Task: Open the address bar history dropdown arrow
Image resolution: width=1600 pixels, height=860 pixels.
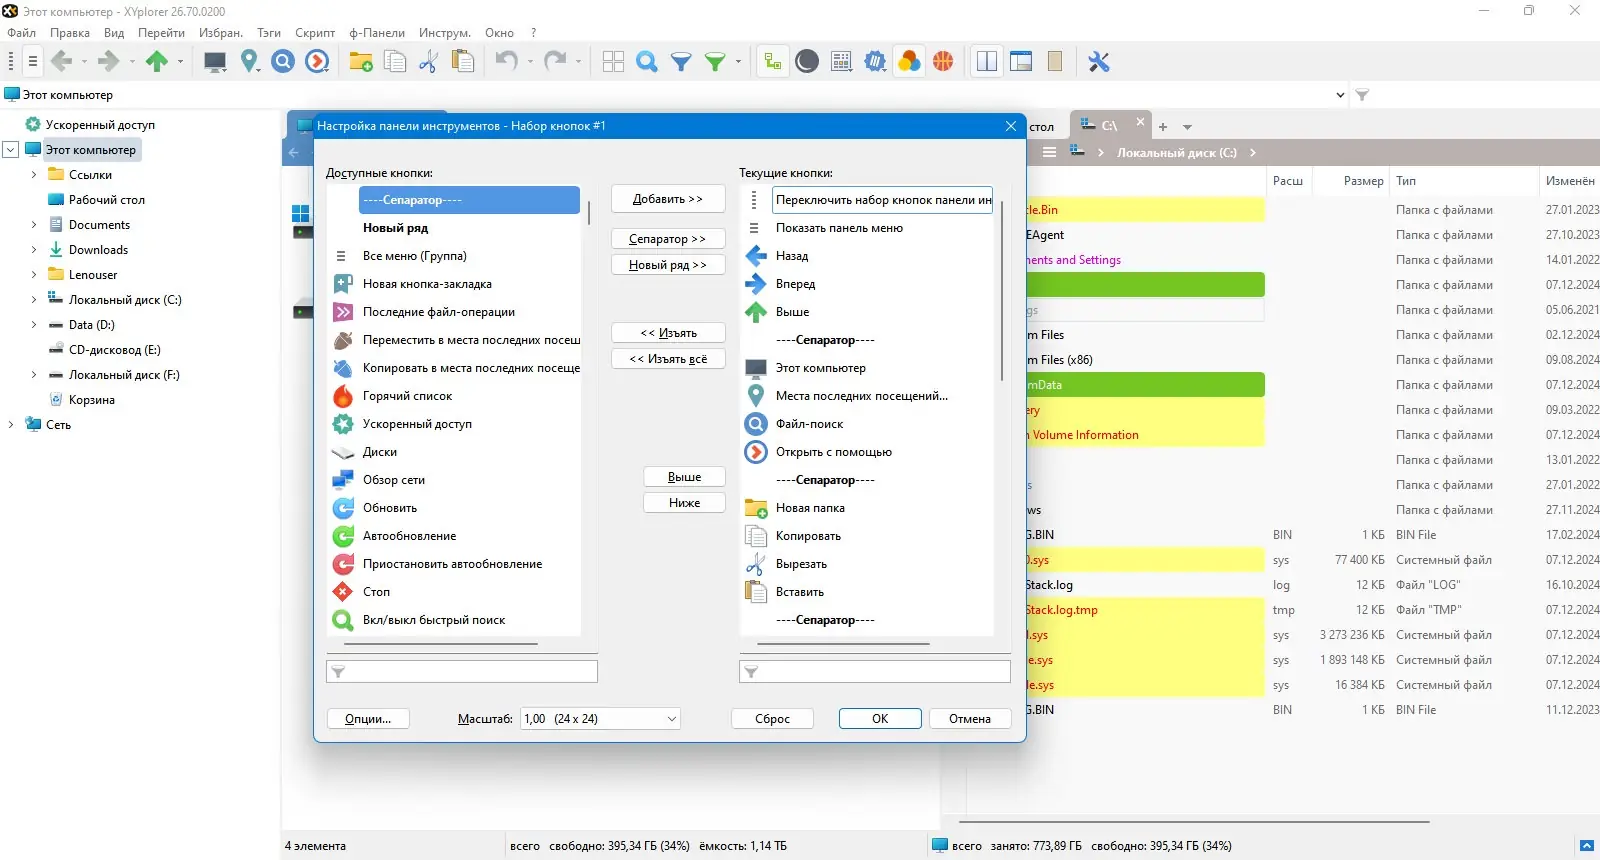Action: [1340, 95]
